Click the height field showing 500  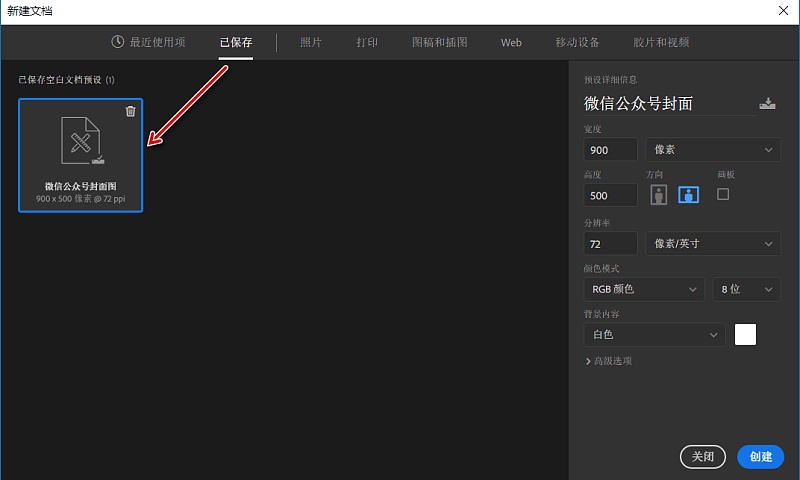click(610, 195)
